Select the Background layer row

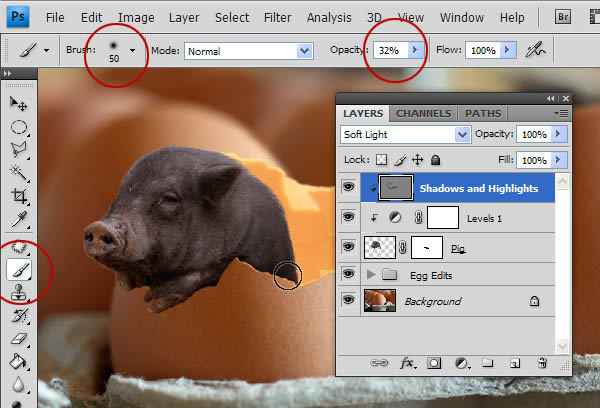point(458,301)
